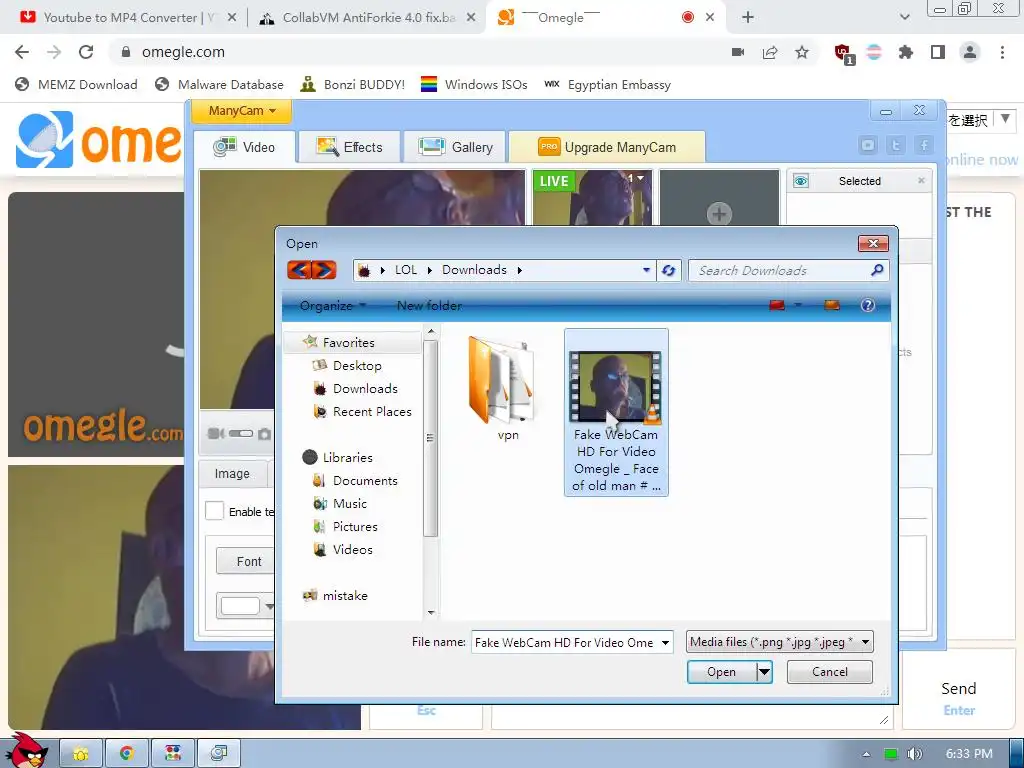Expand the address path history dropdown
Viewport: 1024px width, 768px height.
(646, 270)
